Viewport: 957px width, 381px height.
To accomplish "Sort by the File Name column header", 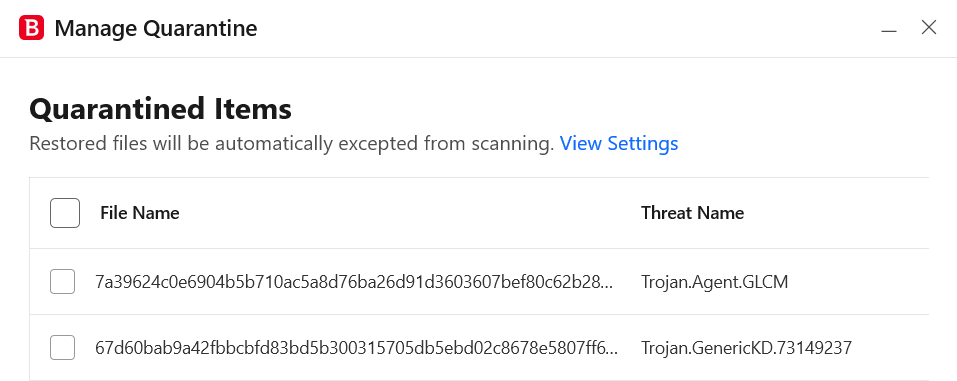I will click(x=140, y=213).
